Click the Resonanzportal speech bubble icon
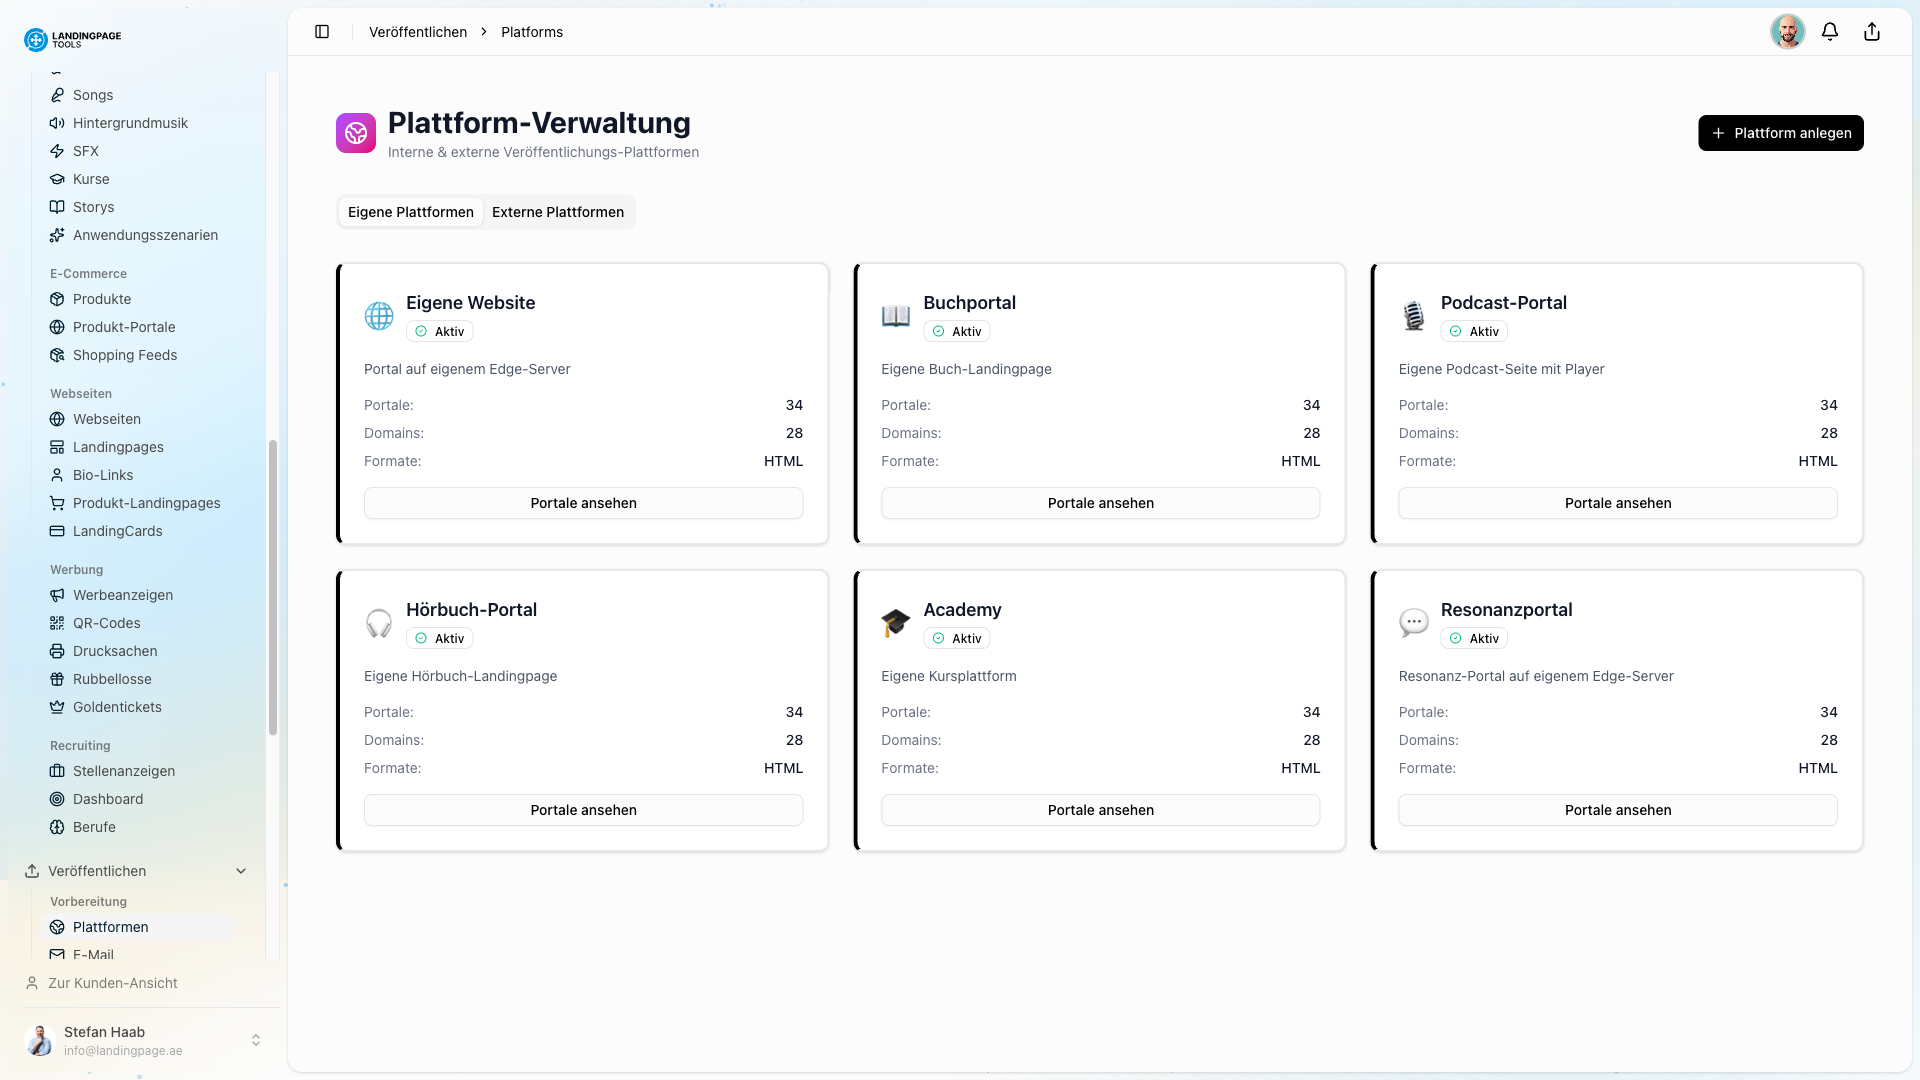Screen dimensions: 1920x1080 1413,622
